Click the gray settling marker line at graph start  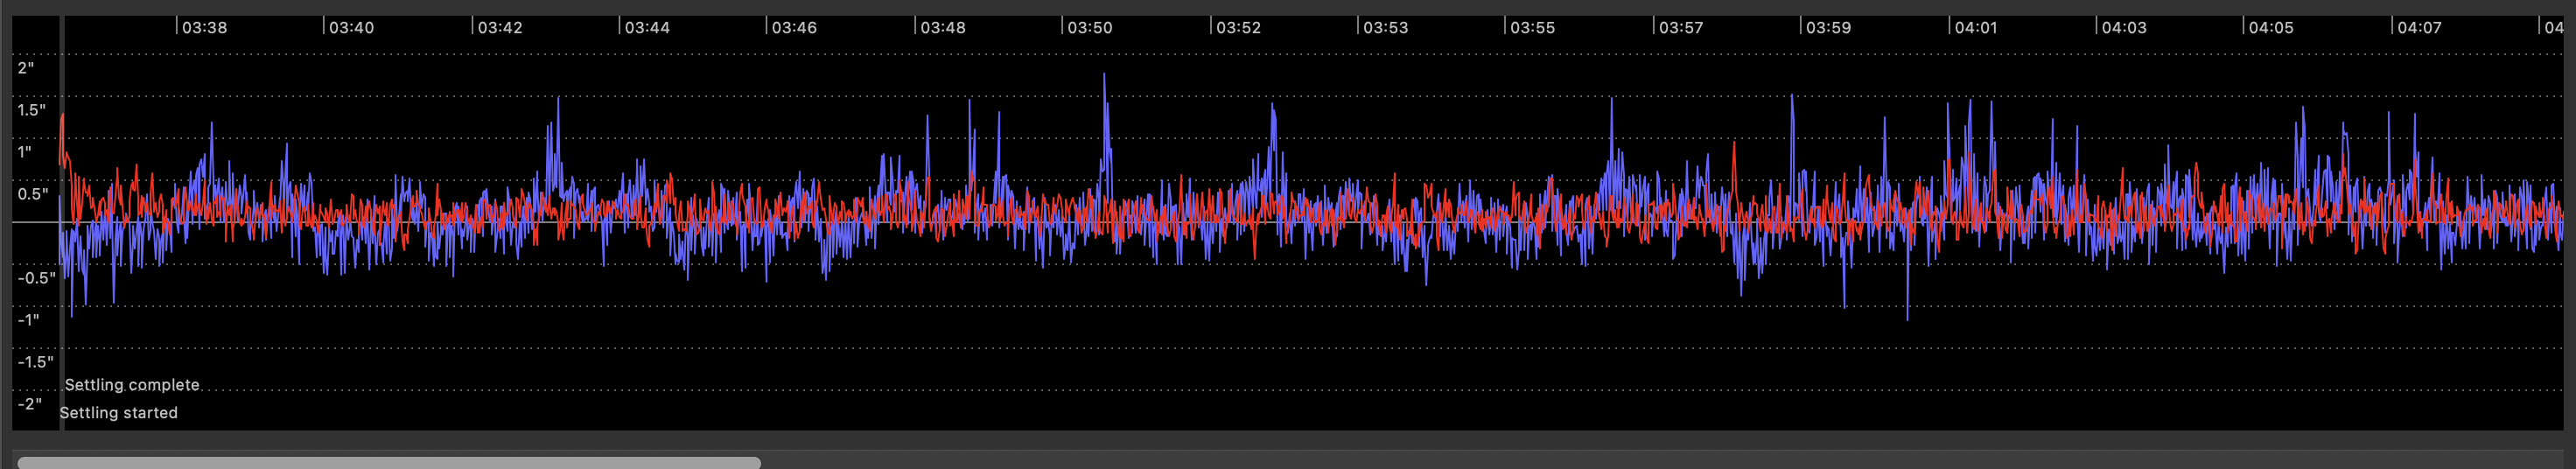pyautogui.click(x=62, y=223)
